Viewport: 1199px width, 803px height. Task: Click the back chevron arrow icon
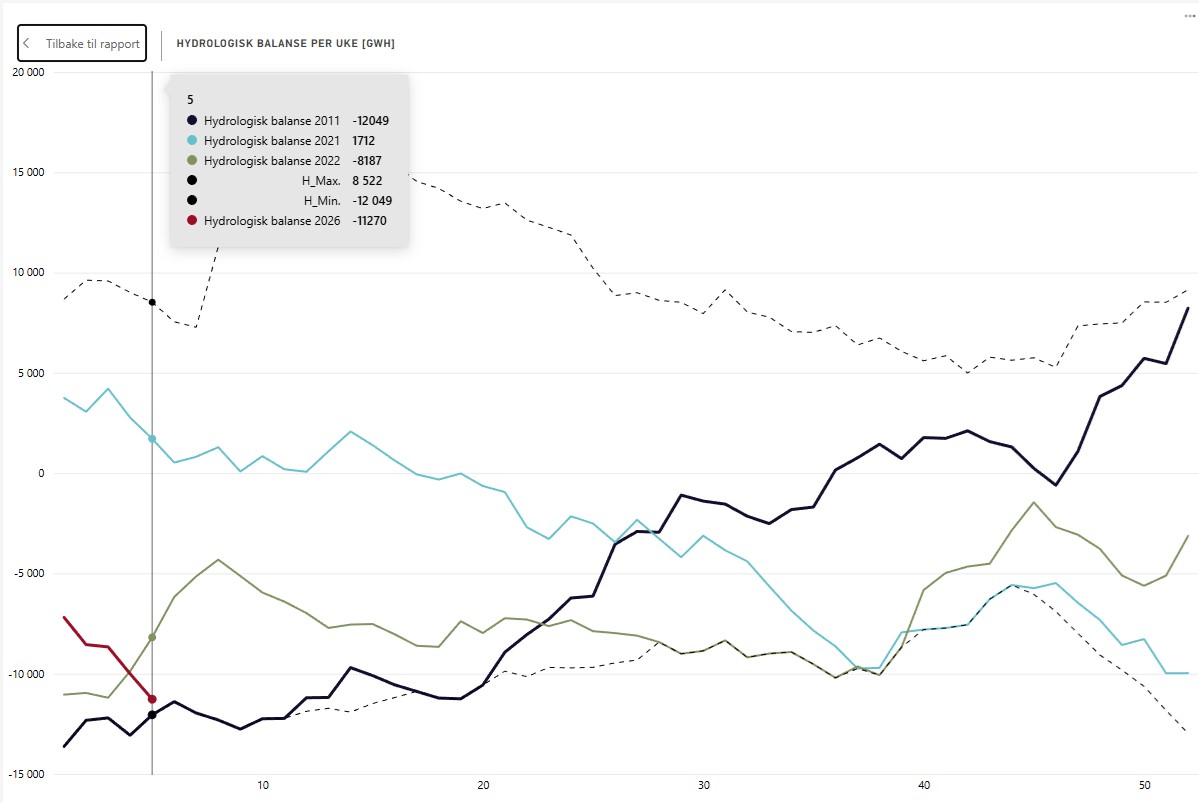coord(27,43)
